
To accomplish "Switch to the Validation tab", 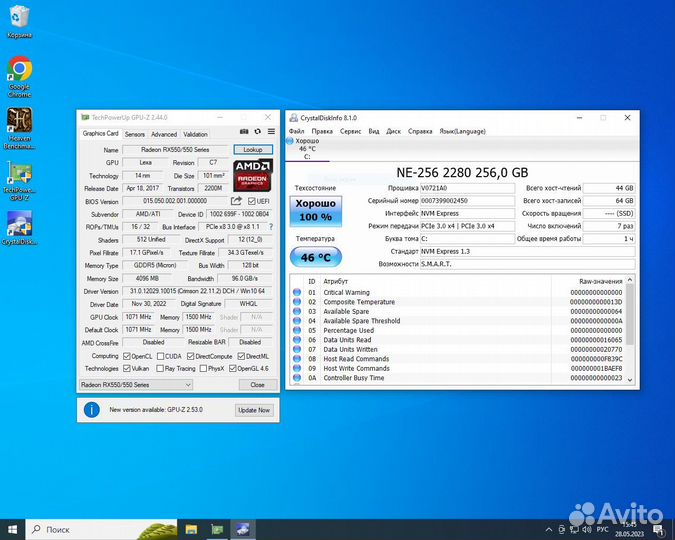I will 195,134.
